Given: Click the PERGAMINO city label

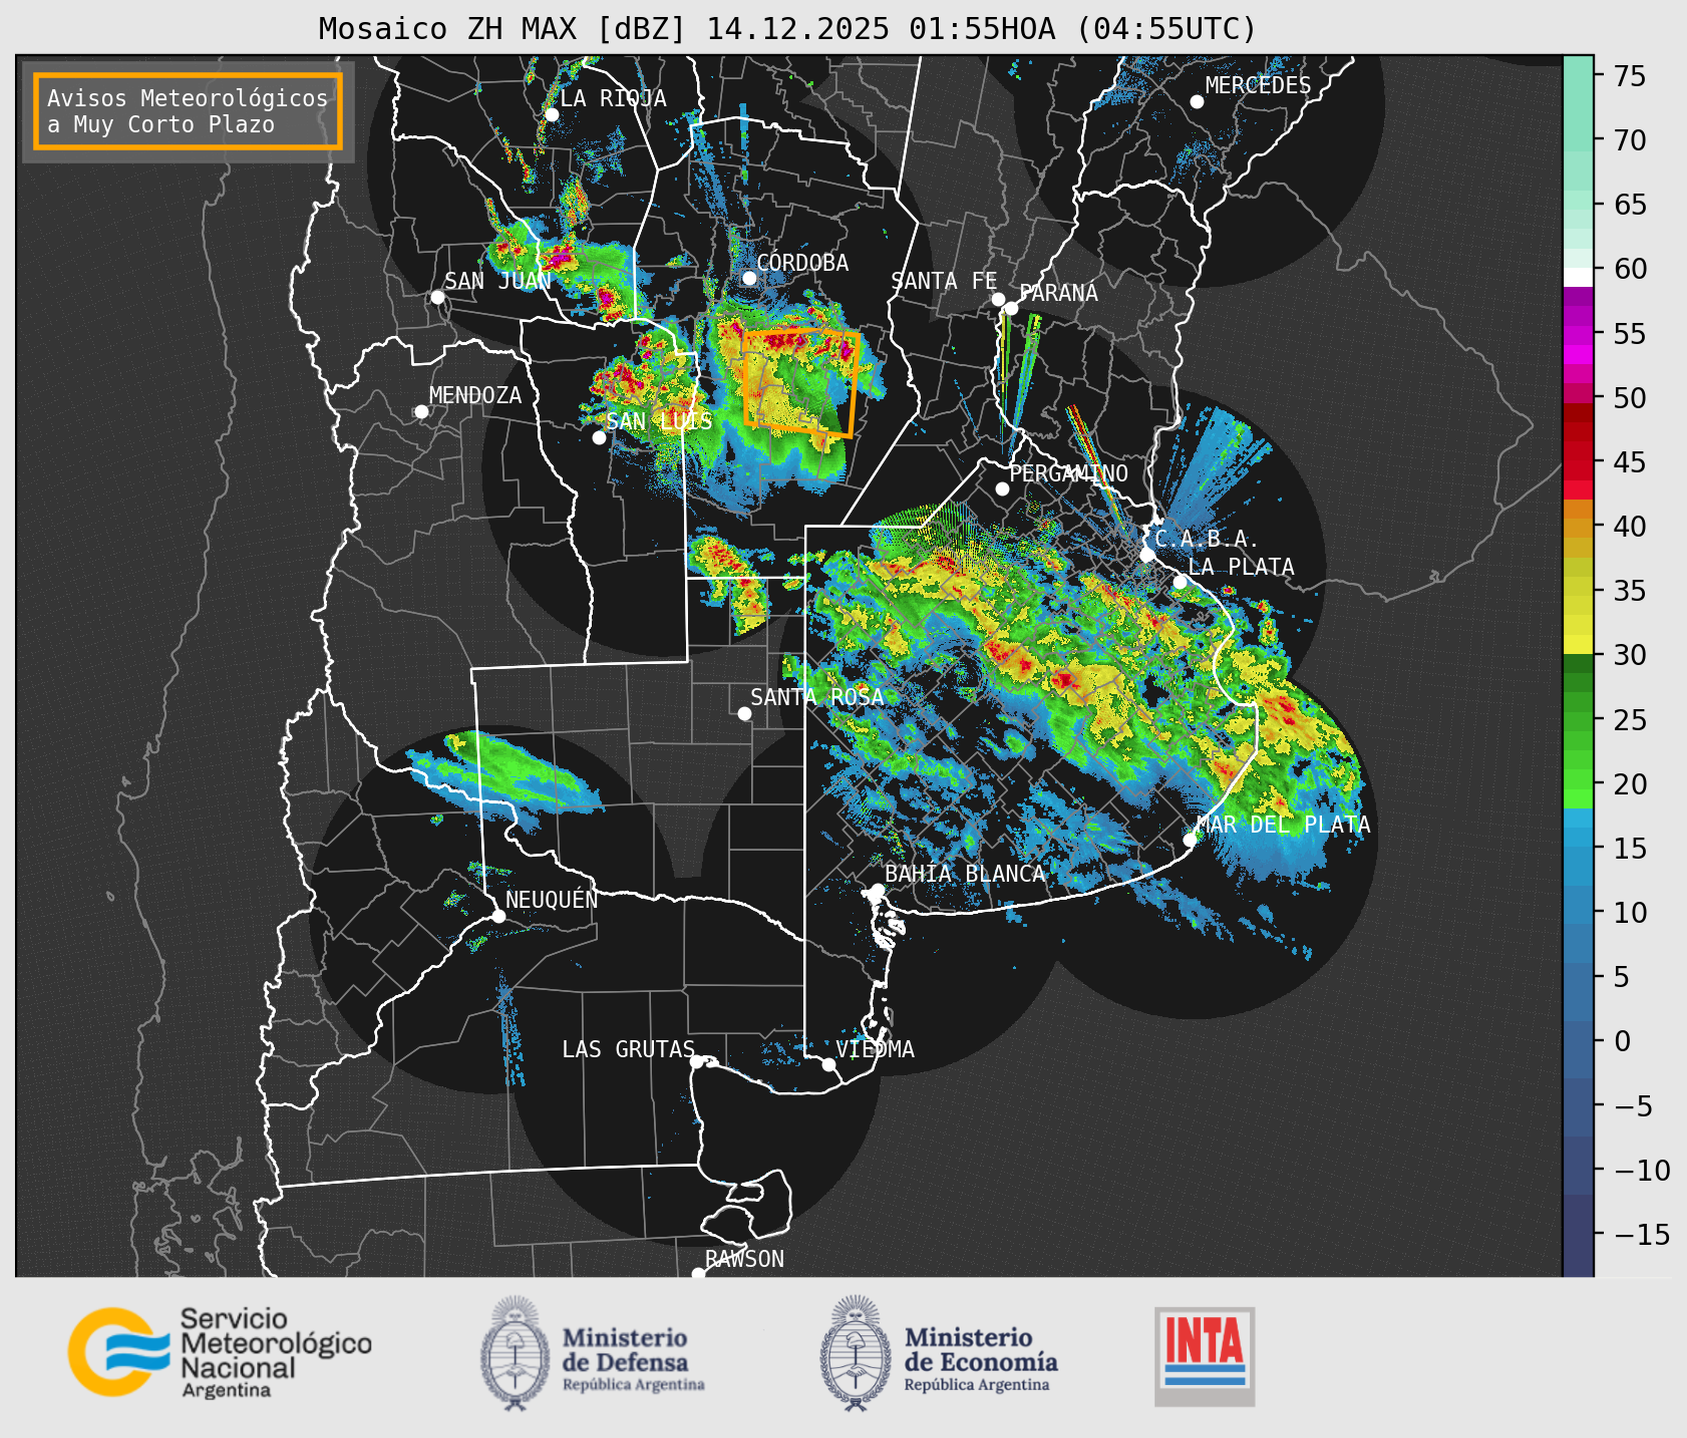Looking at the screenshot, I should point(1069,473).
